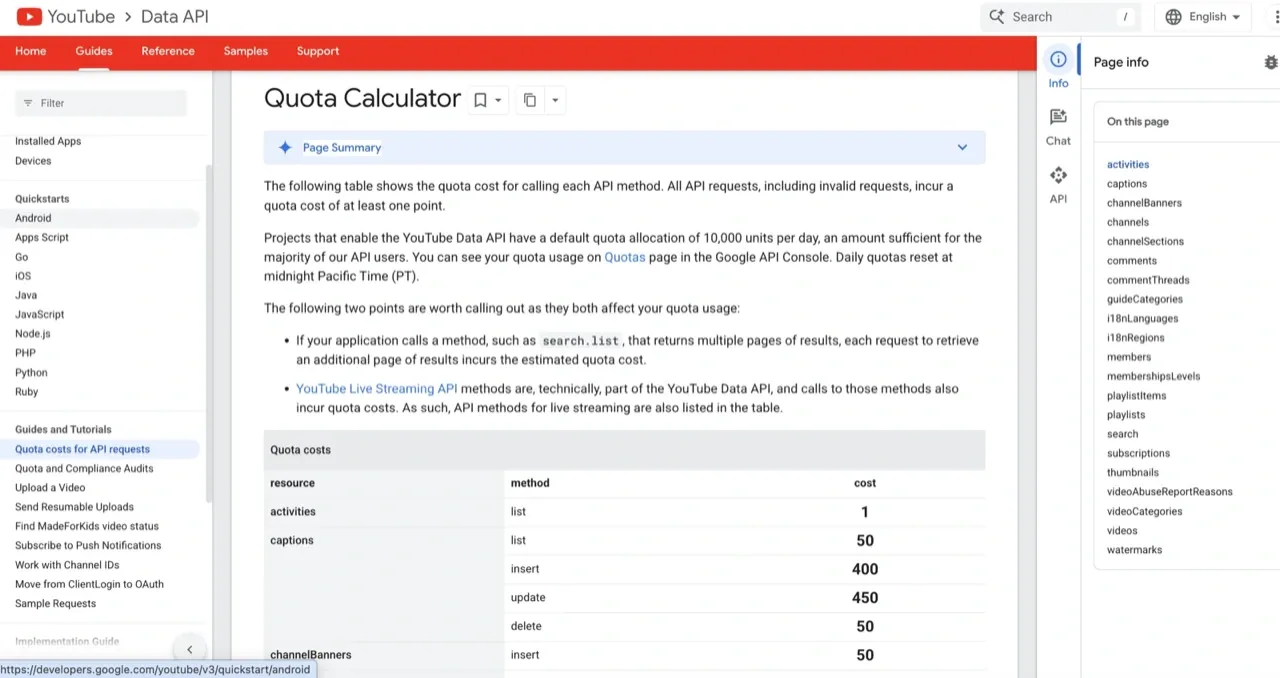Screen dimensions: 1280x678
Task: Open the Node.js quickstart
Action: click(32, 334)
